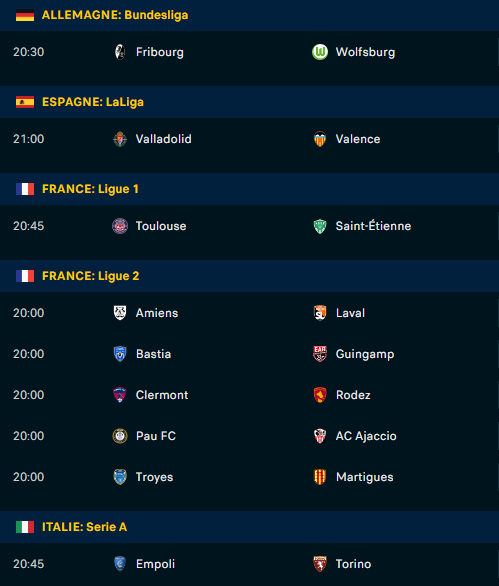499x586 pixels.
Task: Click the Martigues striped crest
Action: click(x=320, y=477)
